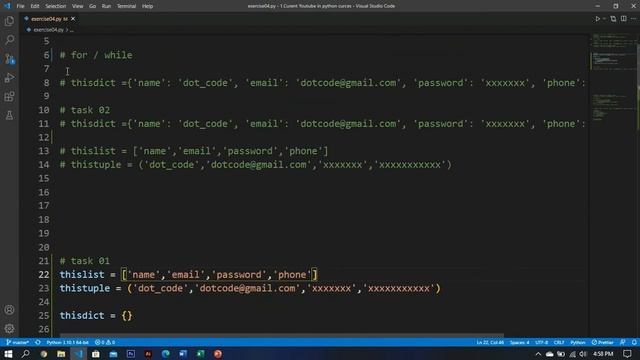Click 'thisdict = {}' on line 25
The image size is (640, 360).
pos(96,316)
